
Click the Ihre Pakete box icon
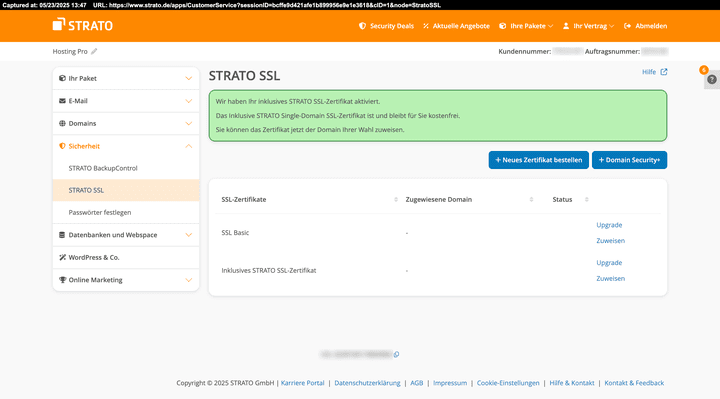click(503, 26)
